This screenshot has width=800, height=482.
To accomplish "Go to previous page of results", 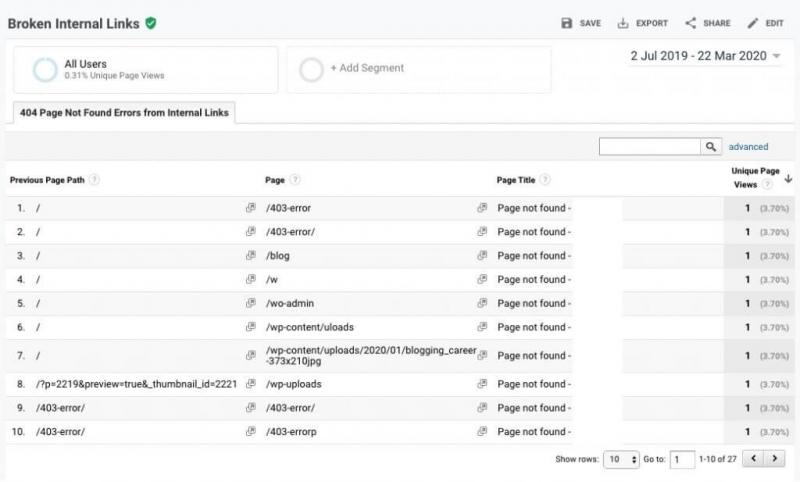I will pos(755,459).
